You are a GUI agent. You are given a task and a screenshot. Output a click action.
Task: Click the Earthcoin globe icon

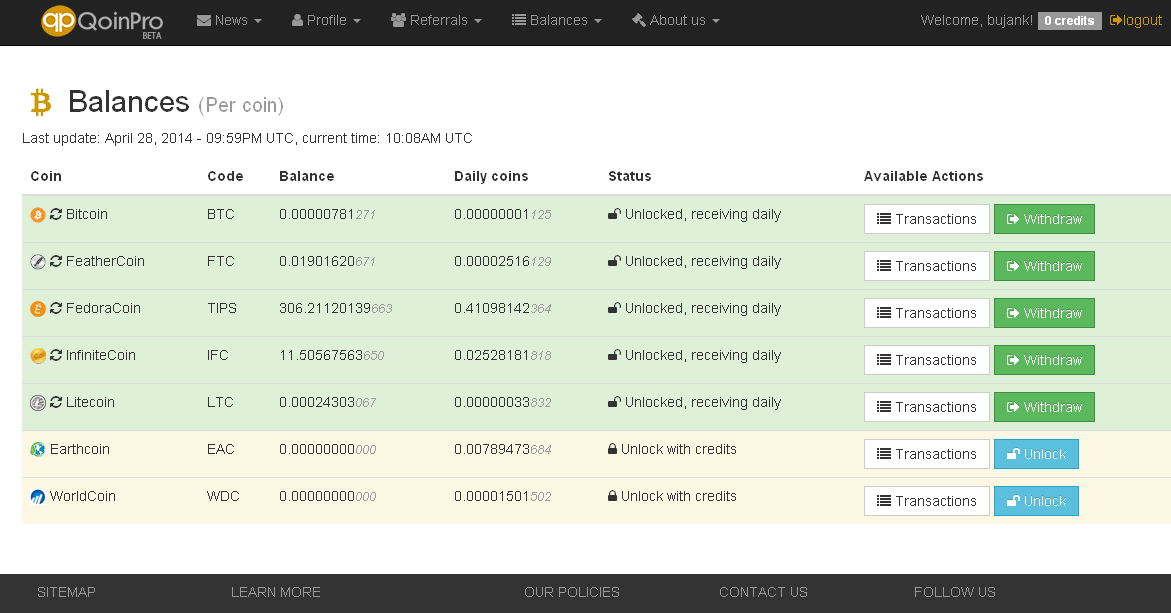pos(37,449)
